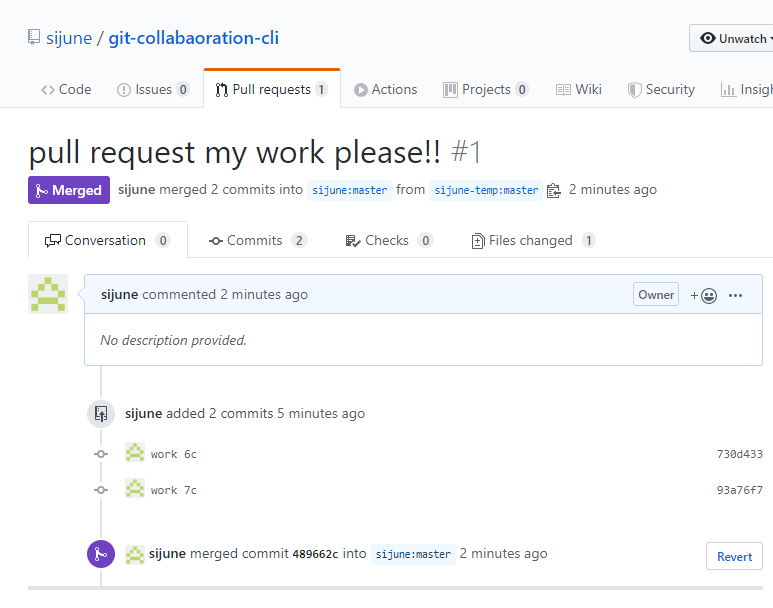Click the sijune:master base branch label

pos(350,190)
